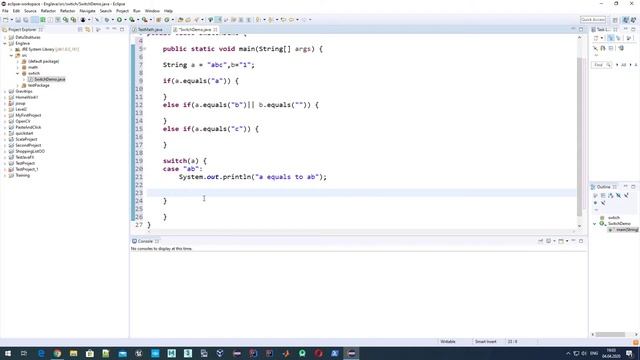Select SwitchDemo.java in Project Explorer
Viewport: 640px width, 360px height.
click(47, 79)
